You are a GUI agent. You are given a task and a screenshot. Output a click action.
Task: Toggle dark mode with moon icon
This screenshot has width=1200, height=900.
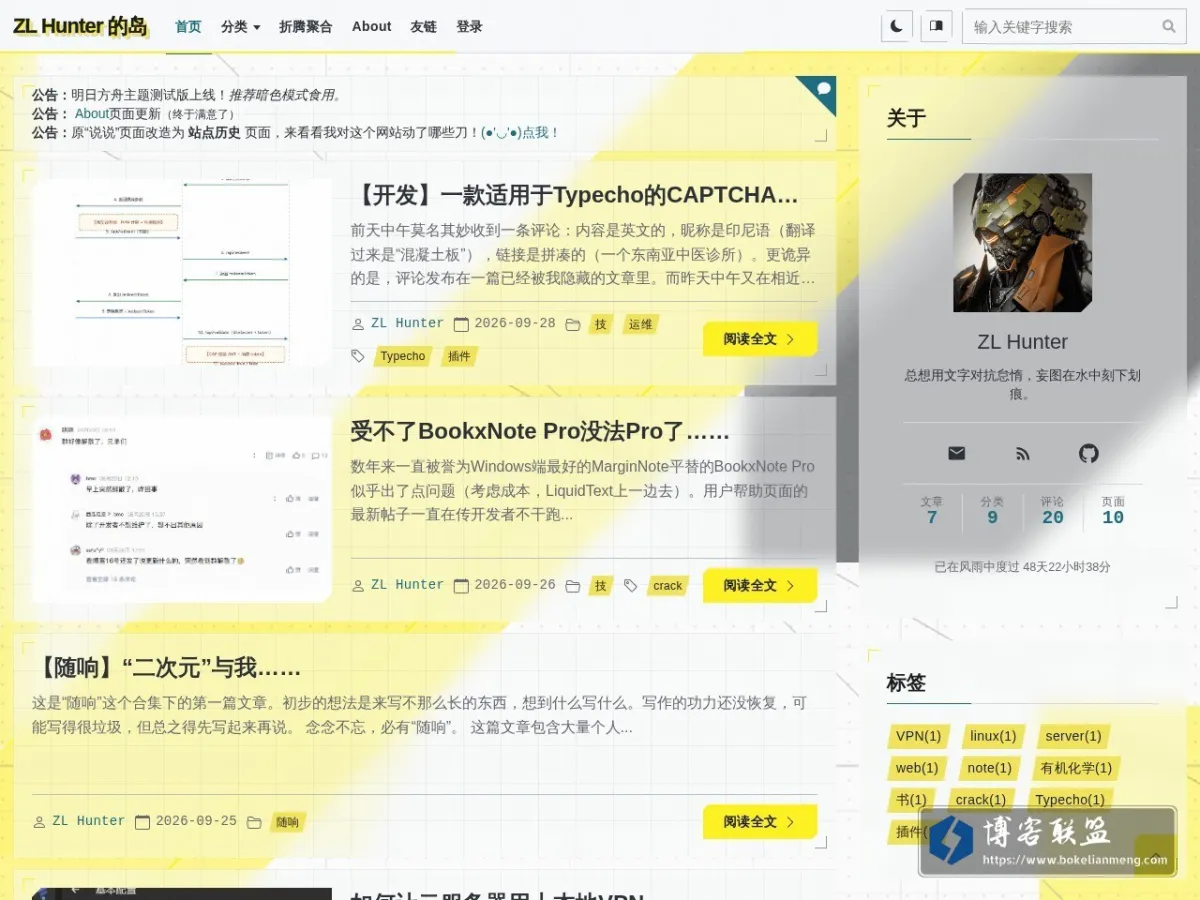(x=896, y=26)
